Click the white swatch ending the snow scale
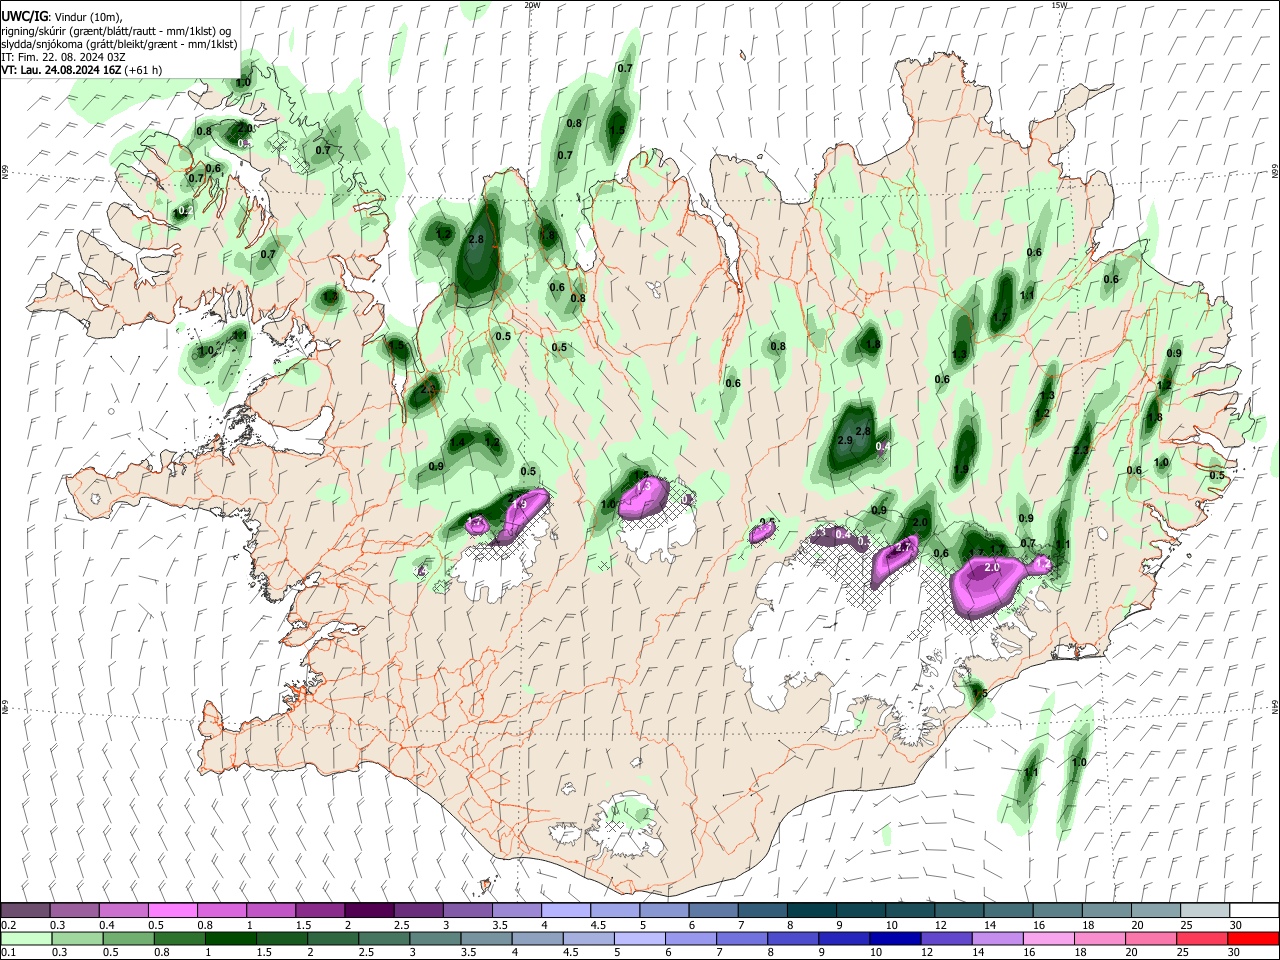Viewport: 1280px width, 960px height. [x=1254, y=911]
